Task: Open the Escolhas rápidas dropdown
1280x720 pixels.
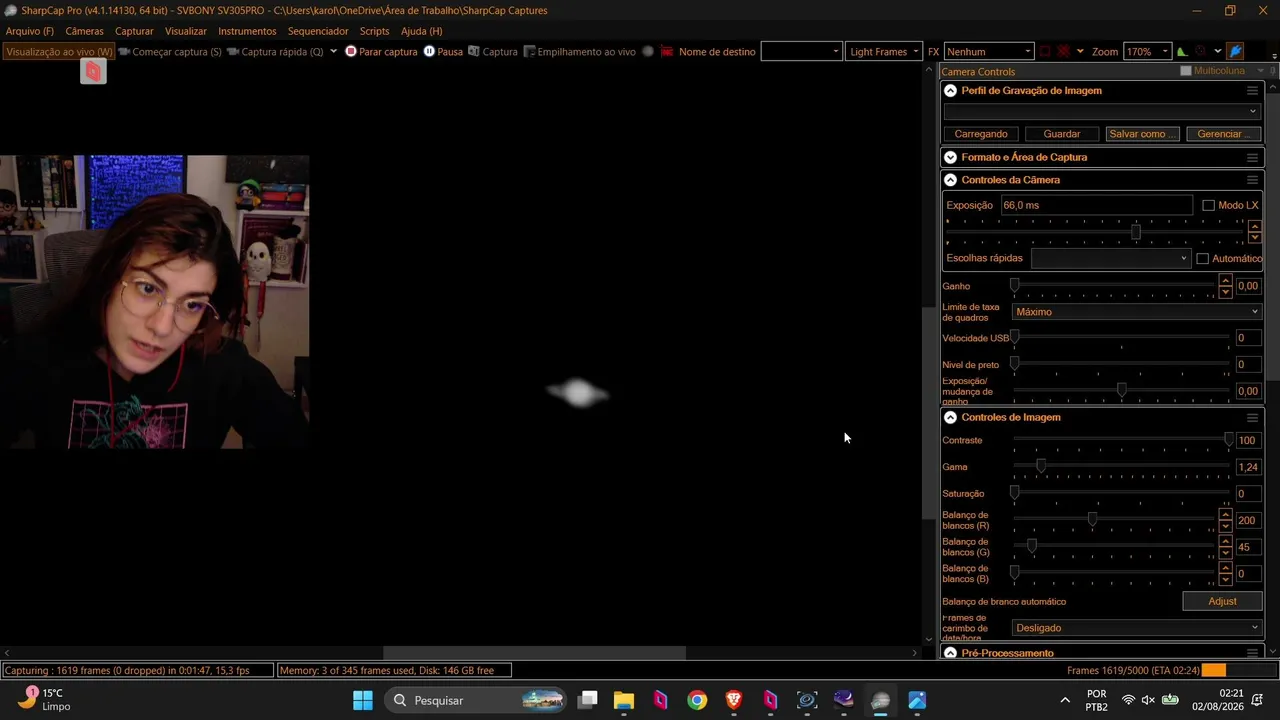Action: [x=1110, y=258]
